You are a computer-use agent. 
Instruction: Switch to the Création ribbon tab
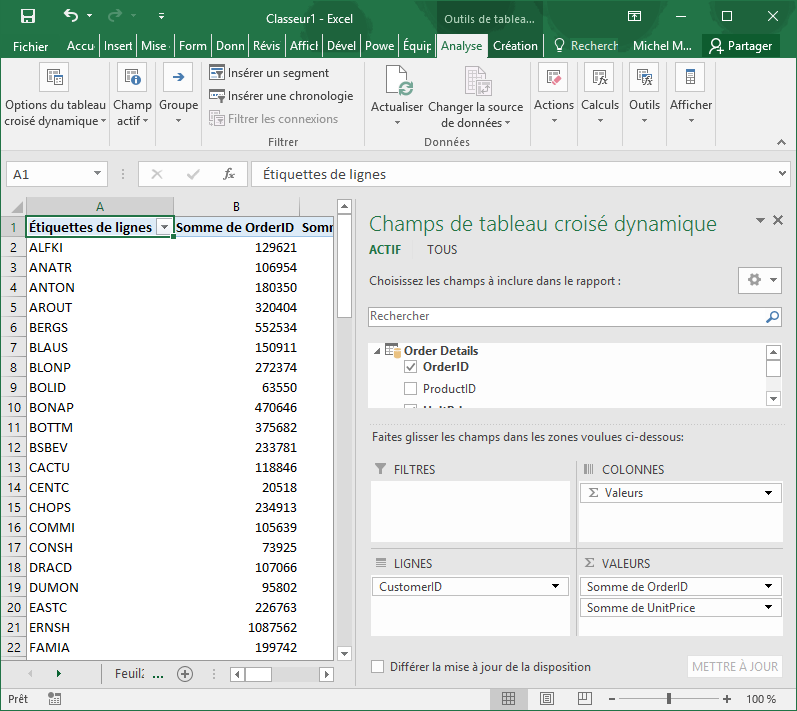(x=515, y=46)
